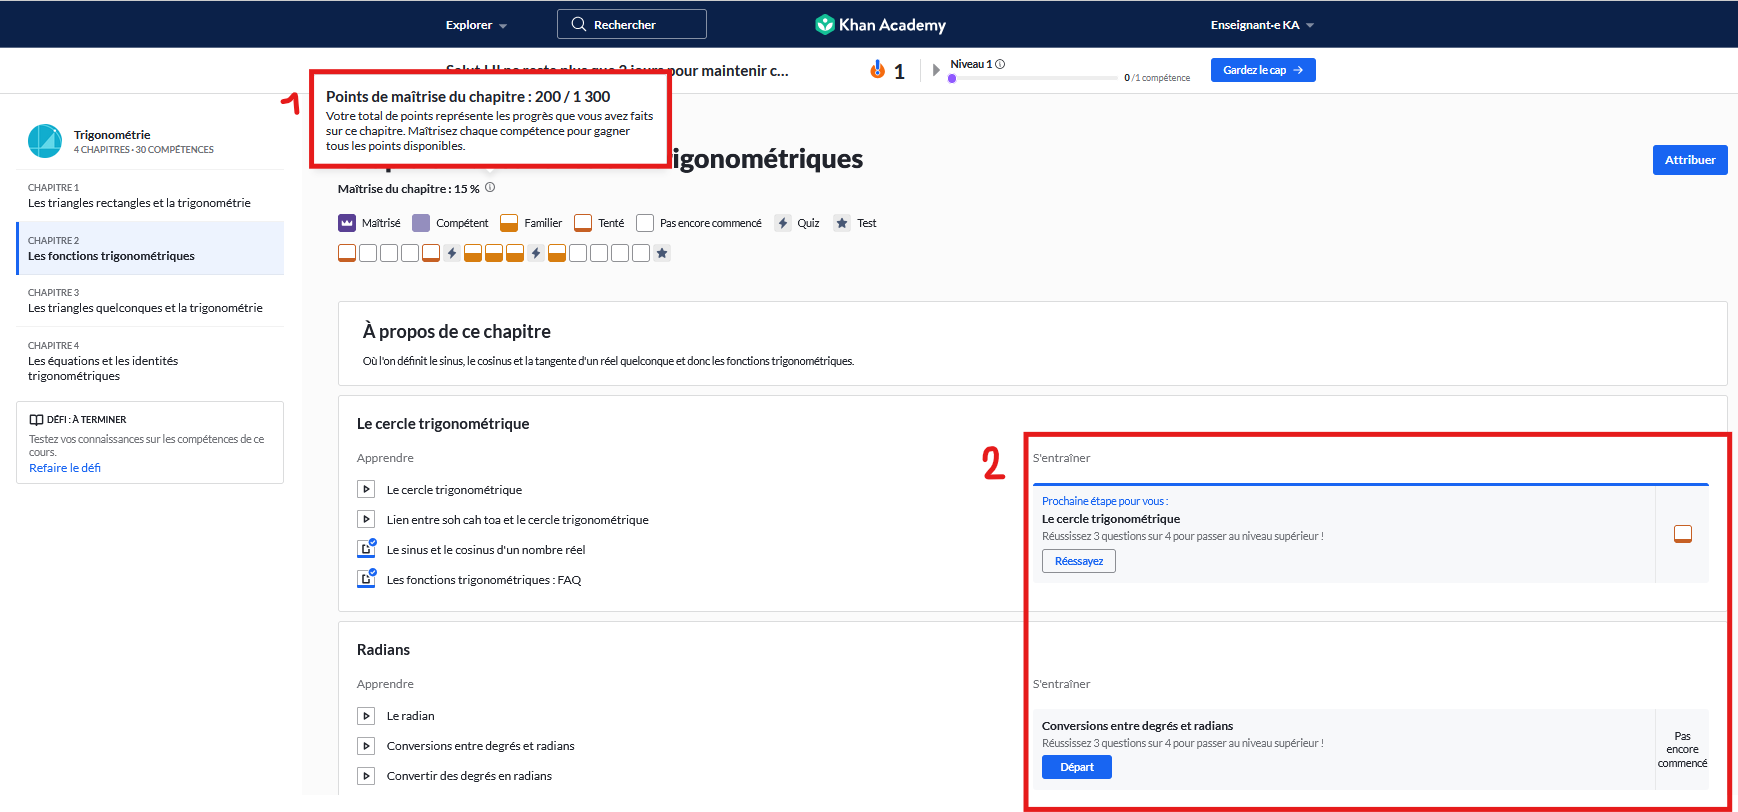
Task: Click the Maîtrisé crown icon in the legend
Action: 347,223
